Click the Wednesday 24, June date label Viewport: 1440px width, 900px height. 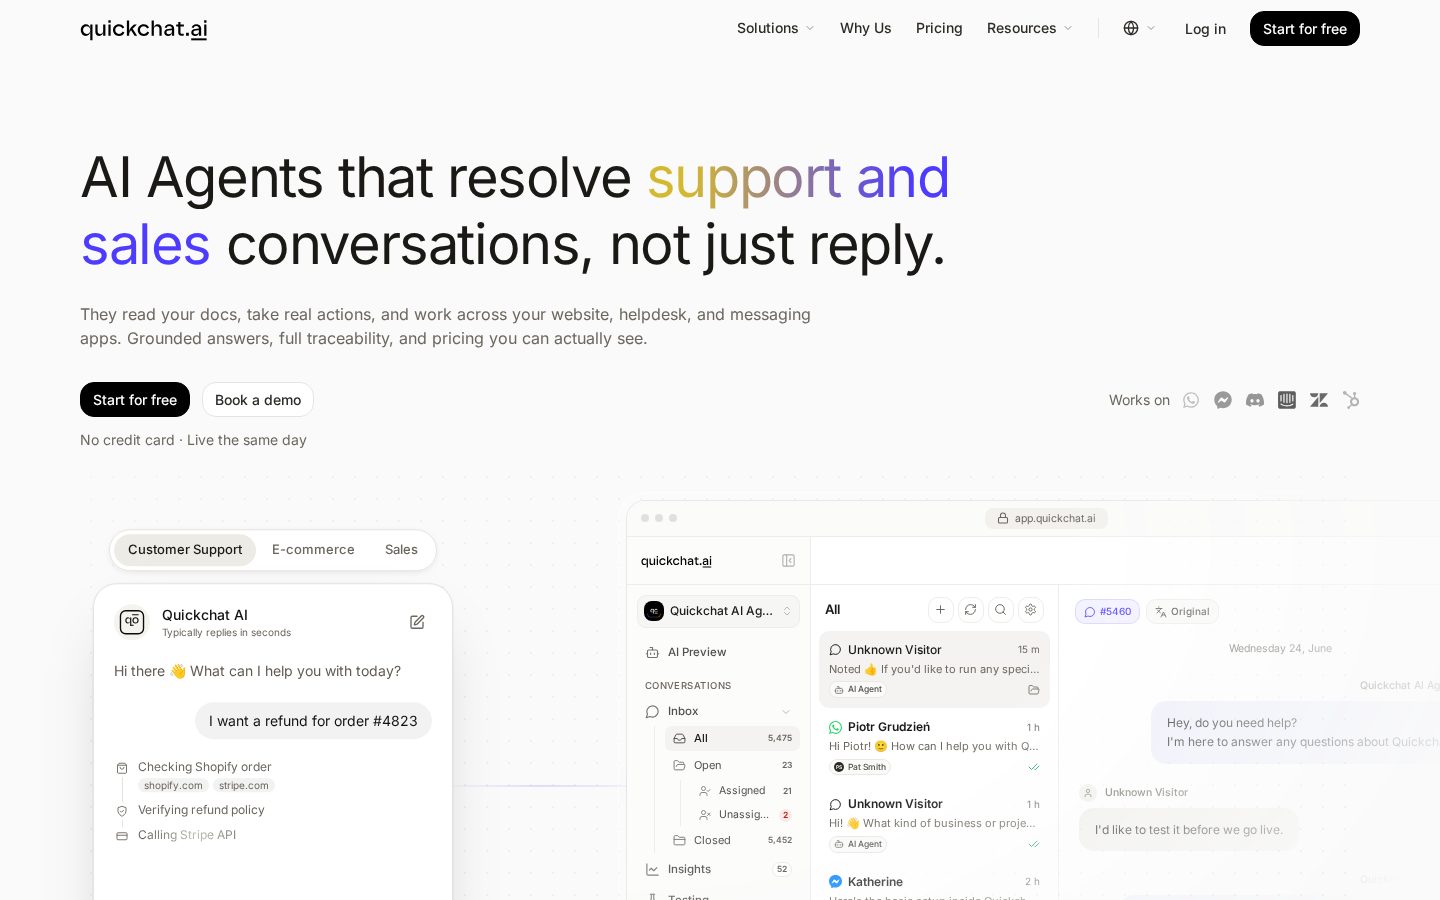1280,649
